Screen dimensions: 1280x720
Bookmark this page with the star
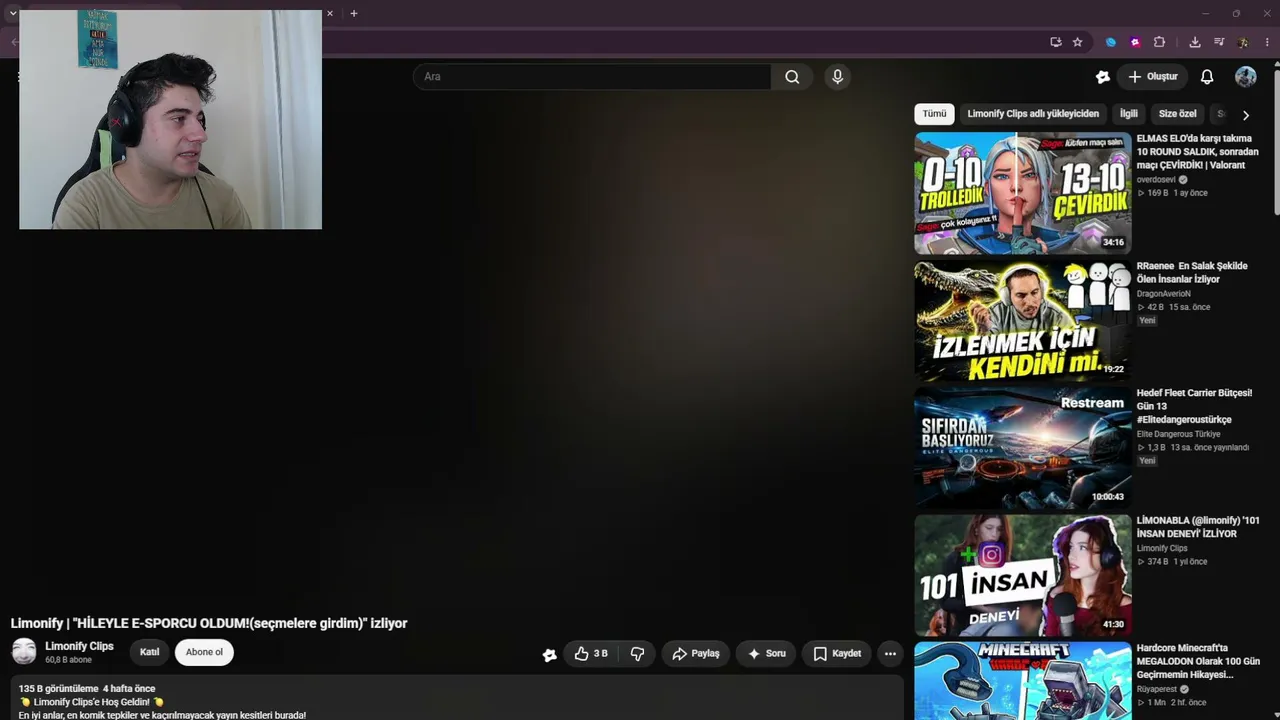point(1077,42)
